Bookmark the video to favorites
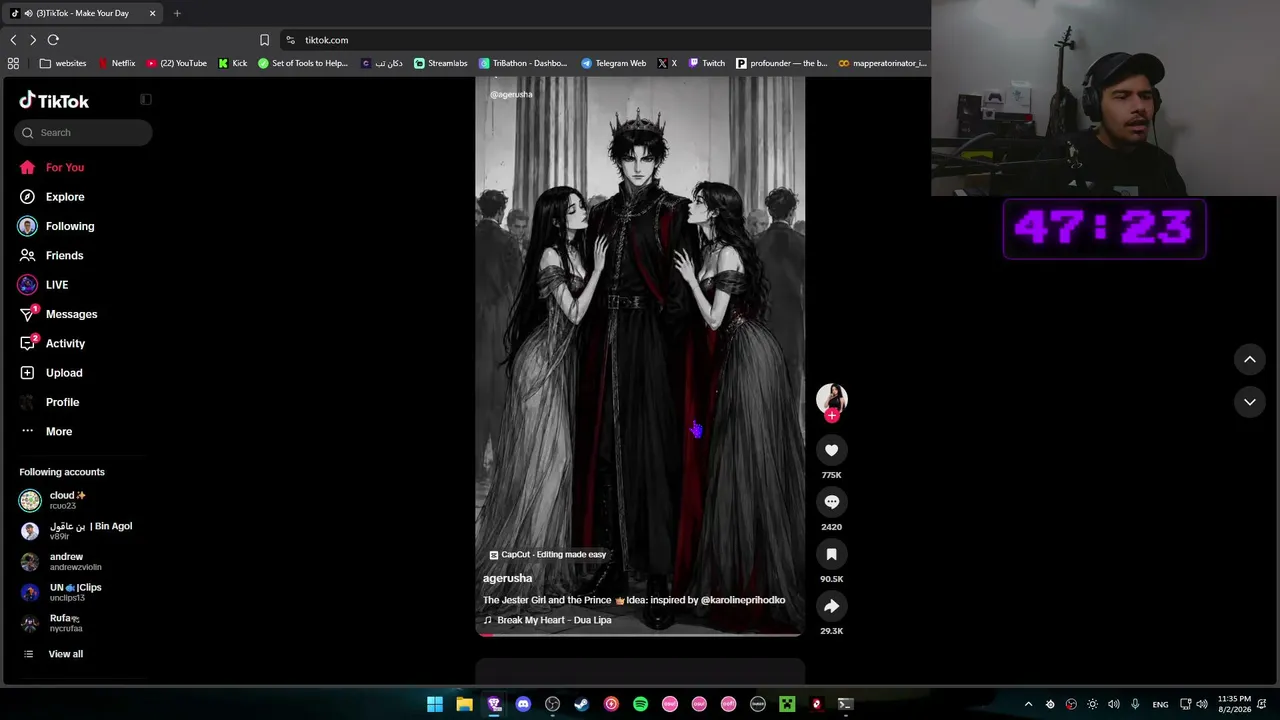Image resolution: width=1280 pixels, height=720 pixels. pyautogui.click(x=831, y=555)
